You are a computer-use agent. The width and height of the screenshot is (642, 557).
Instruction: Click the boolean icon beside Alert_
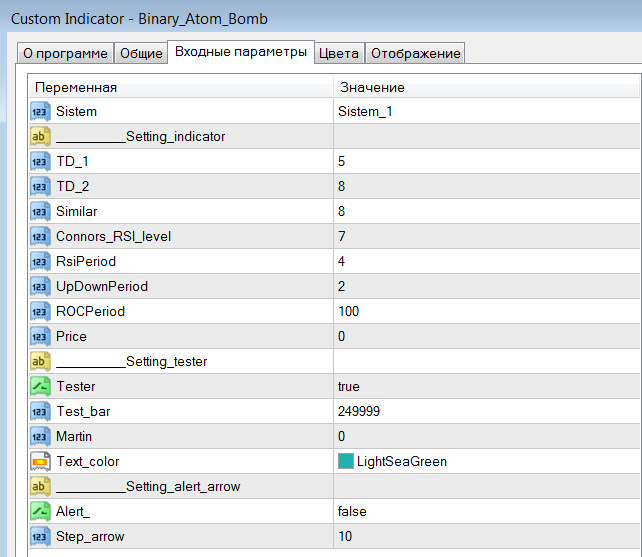(x=40, y=511)
